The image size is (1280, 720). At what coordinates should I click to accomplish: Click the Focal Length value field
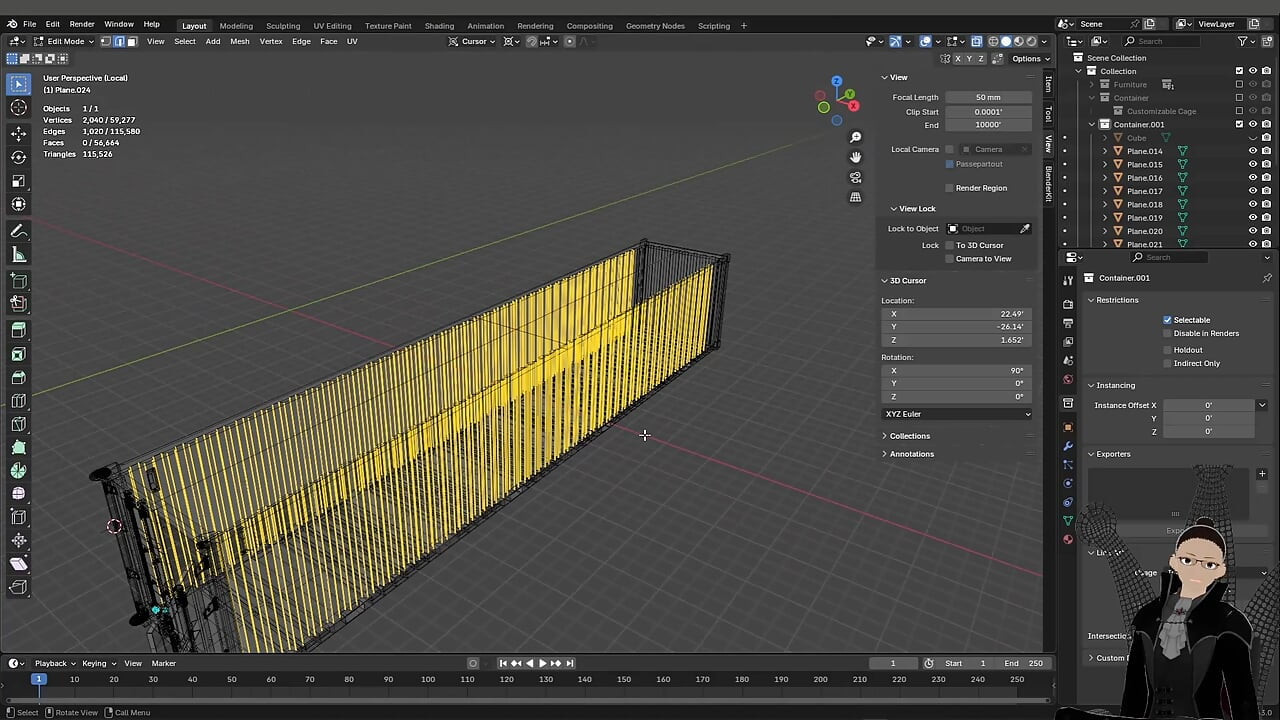988,97
